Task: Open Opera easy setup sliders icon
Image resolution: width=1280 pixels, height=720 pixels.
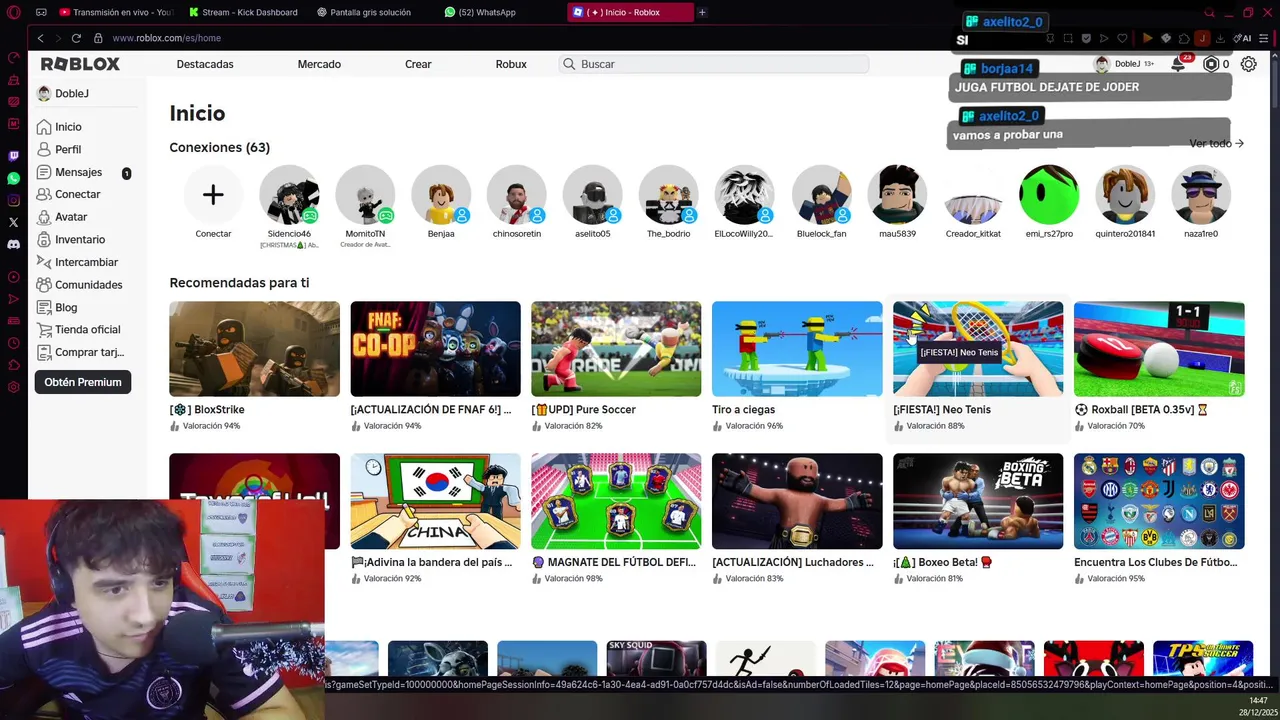Action: coord(1265,38)
